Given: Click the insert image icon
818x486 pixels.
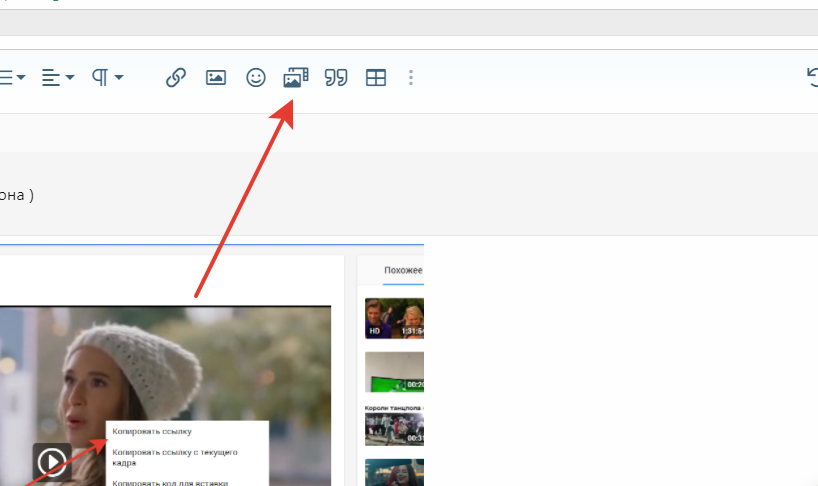Looking at the screenshot, I should point(216,78).
